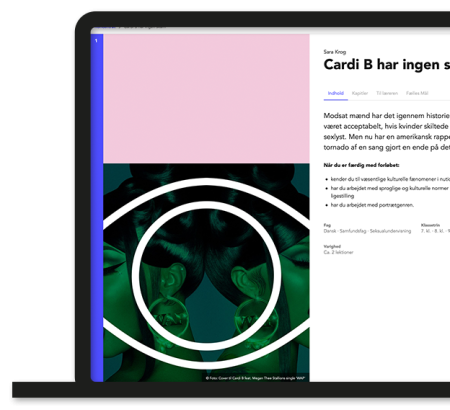This screenshot has width=450, height=410.
Task: Switch to the Kapitler tab
Action: (x=360, y=93)
